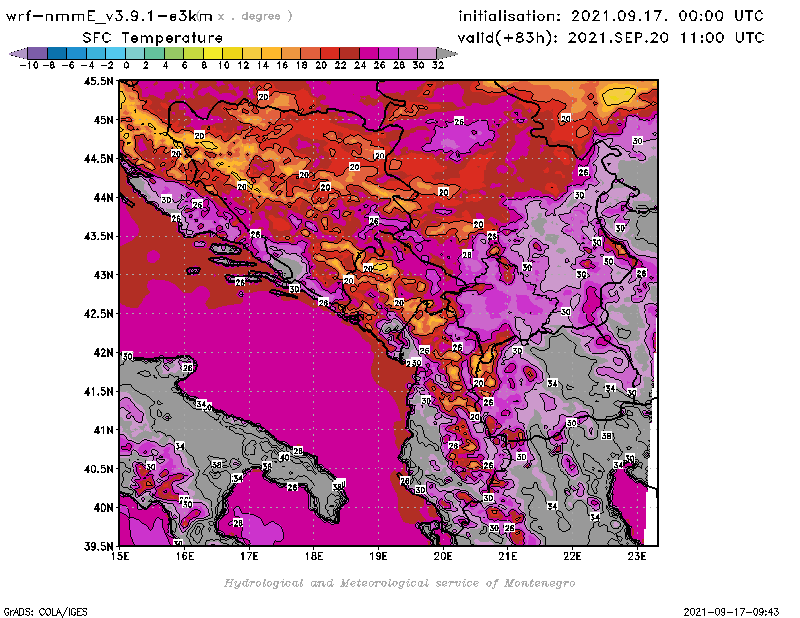Image resolution: width=800 pixels, height=618 pixels.
Task: Click the legend value '14'
Action: 262,65
